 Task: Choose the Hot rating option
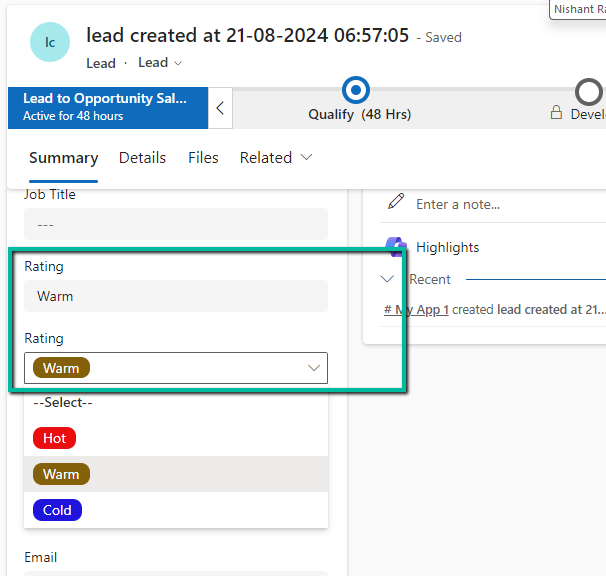pyautogui.click(x=176, y=438)
